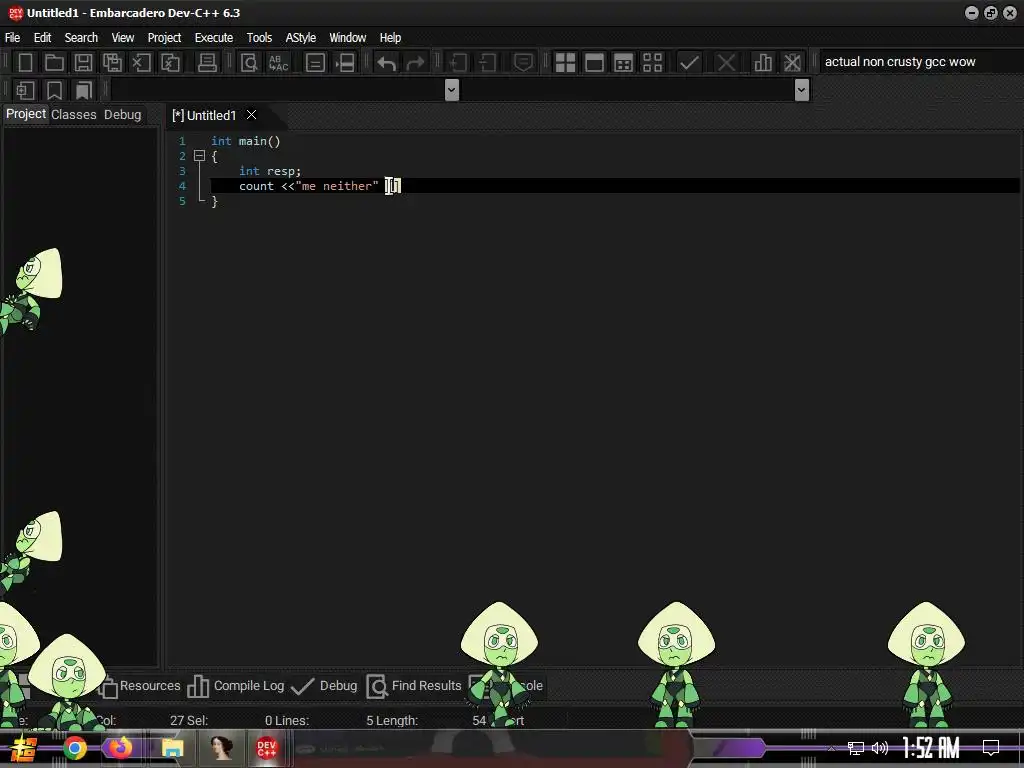Open Find with the magnifier toolbar icon
Screen dimensions: 1024x768
pyautogui.click(x=249, y=63)
